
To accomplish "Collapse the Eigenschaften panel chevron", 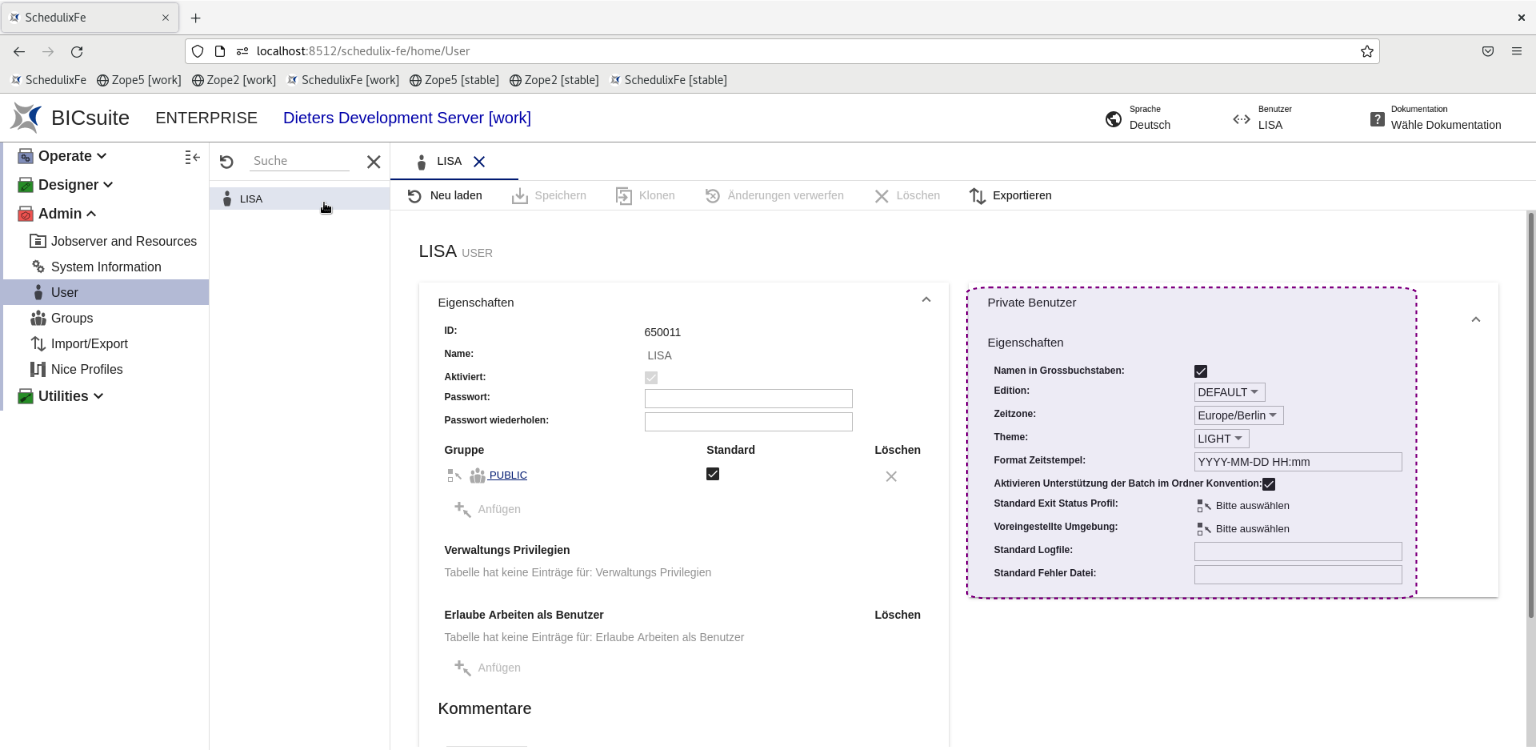I will point(926,300).
